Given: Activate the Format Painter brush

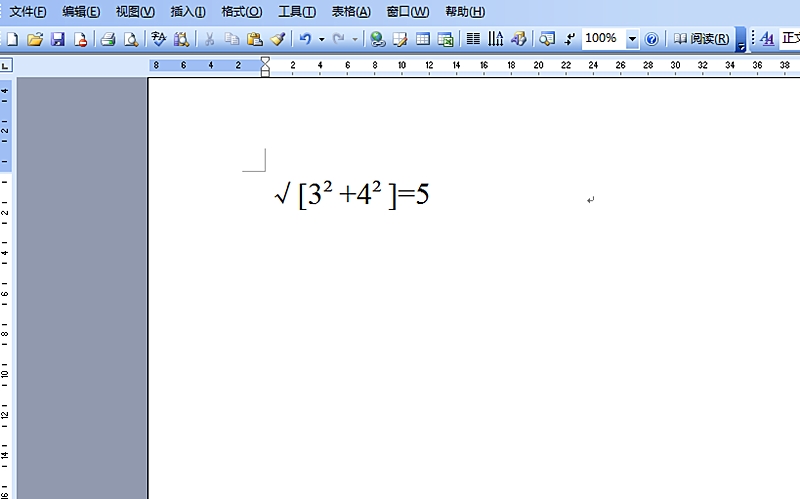Looking at the screenshot, I should tap(278, 39).
